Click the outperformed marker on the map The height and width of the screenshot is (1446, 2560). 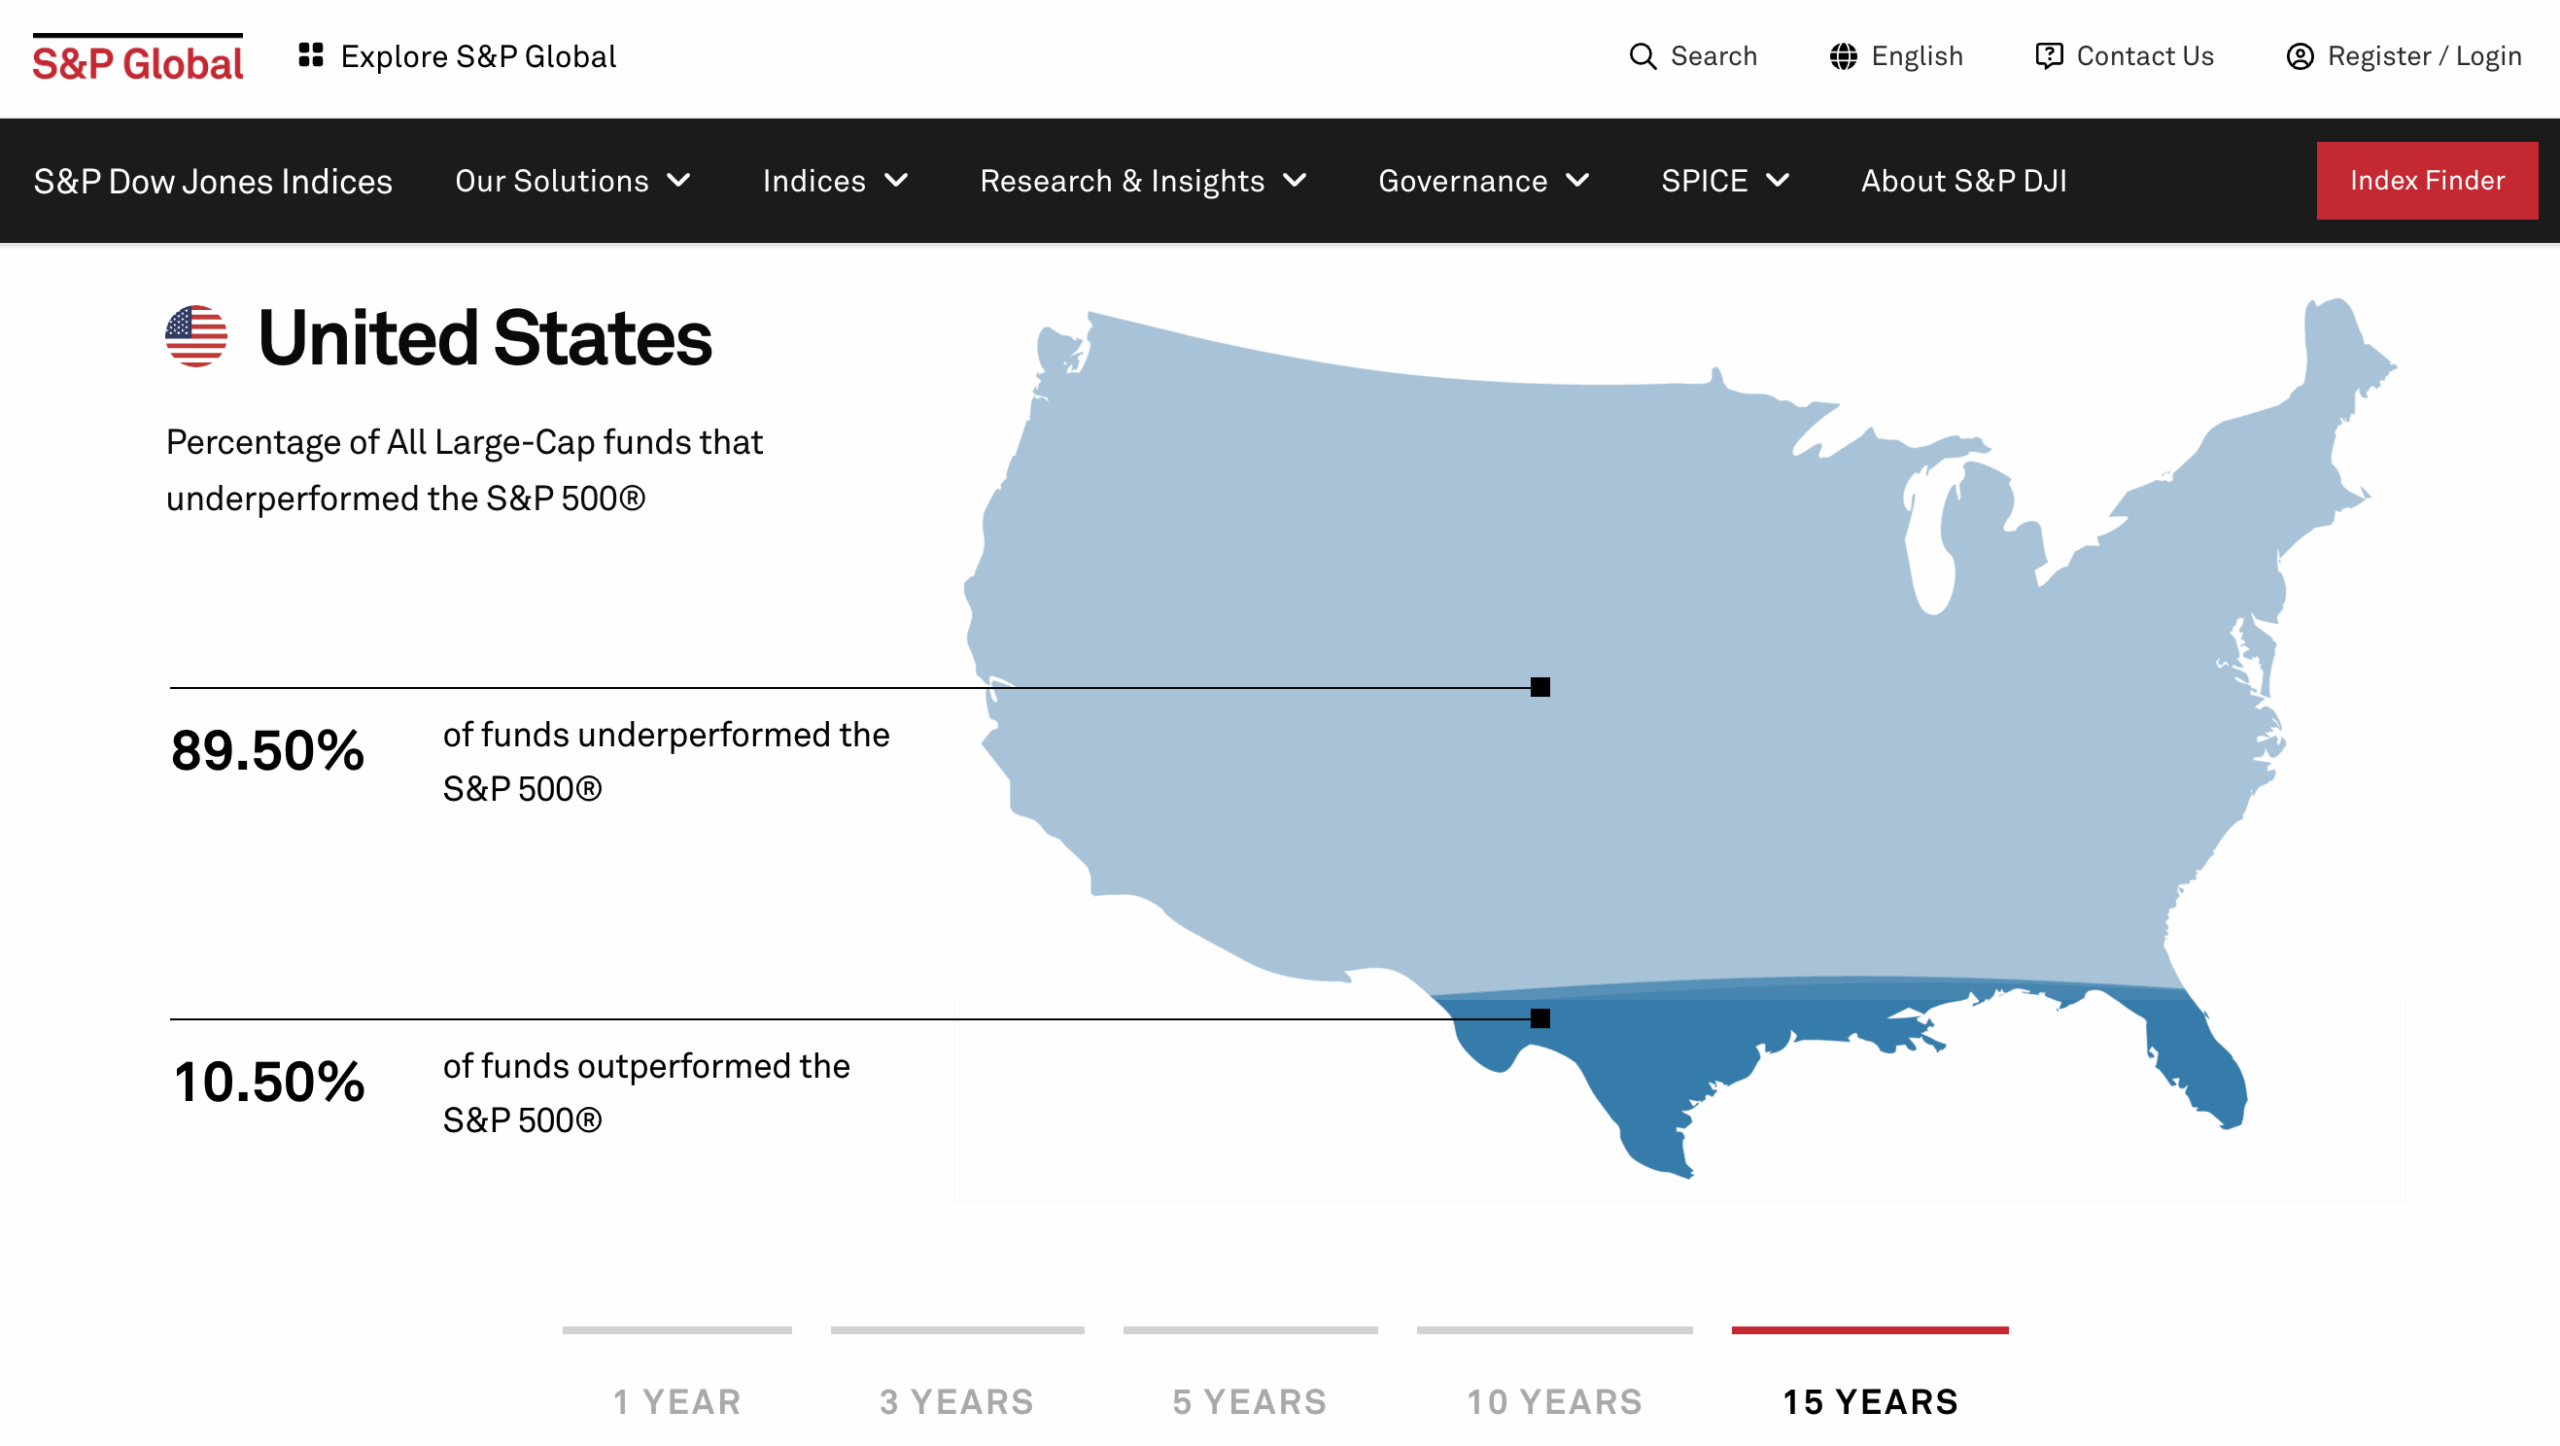pyautogui.click(x=1540, y=1018)
